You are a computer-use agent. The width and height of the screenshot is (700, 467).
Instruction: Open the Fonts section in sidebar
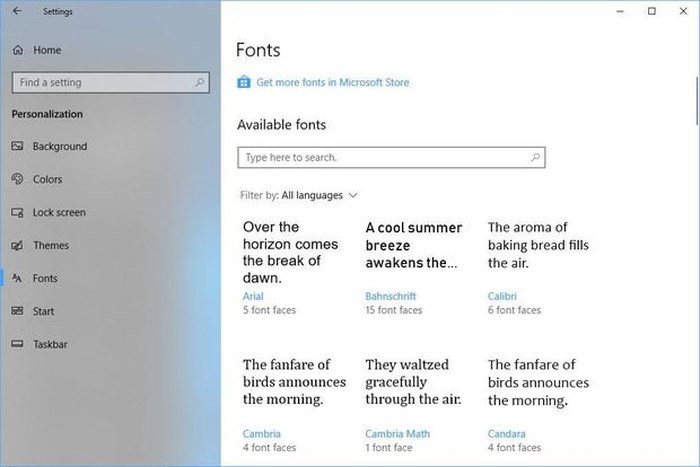pos(45,279)
